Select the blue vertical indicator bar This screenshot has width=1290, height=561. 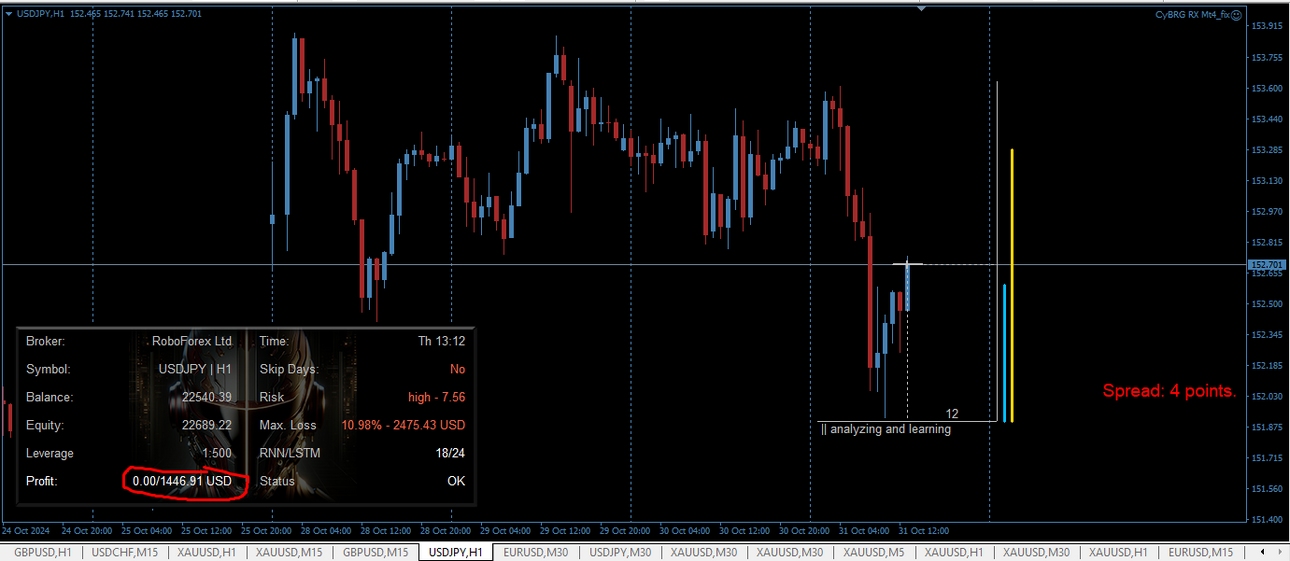[x=1004, y=353]
